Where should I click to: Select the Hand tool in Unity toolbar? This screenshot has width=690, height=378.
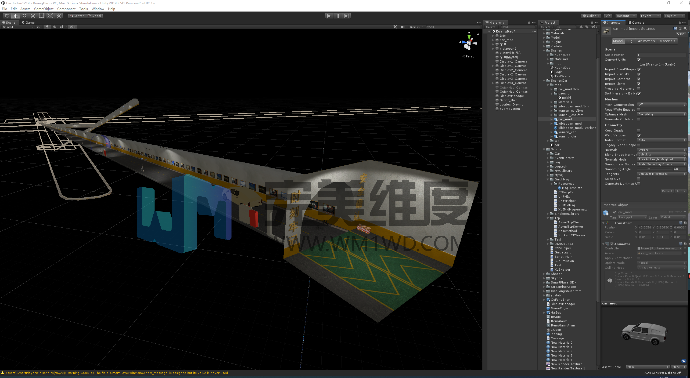click(x=7, y=16)
